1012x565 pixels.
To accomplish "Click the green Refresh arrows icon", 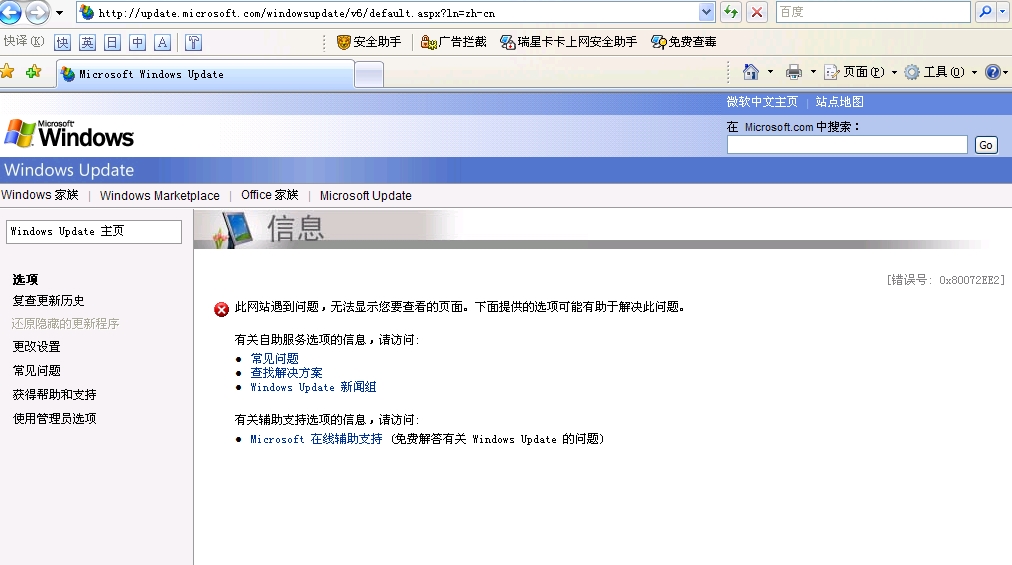I will coord(731,12).
